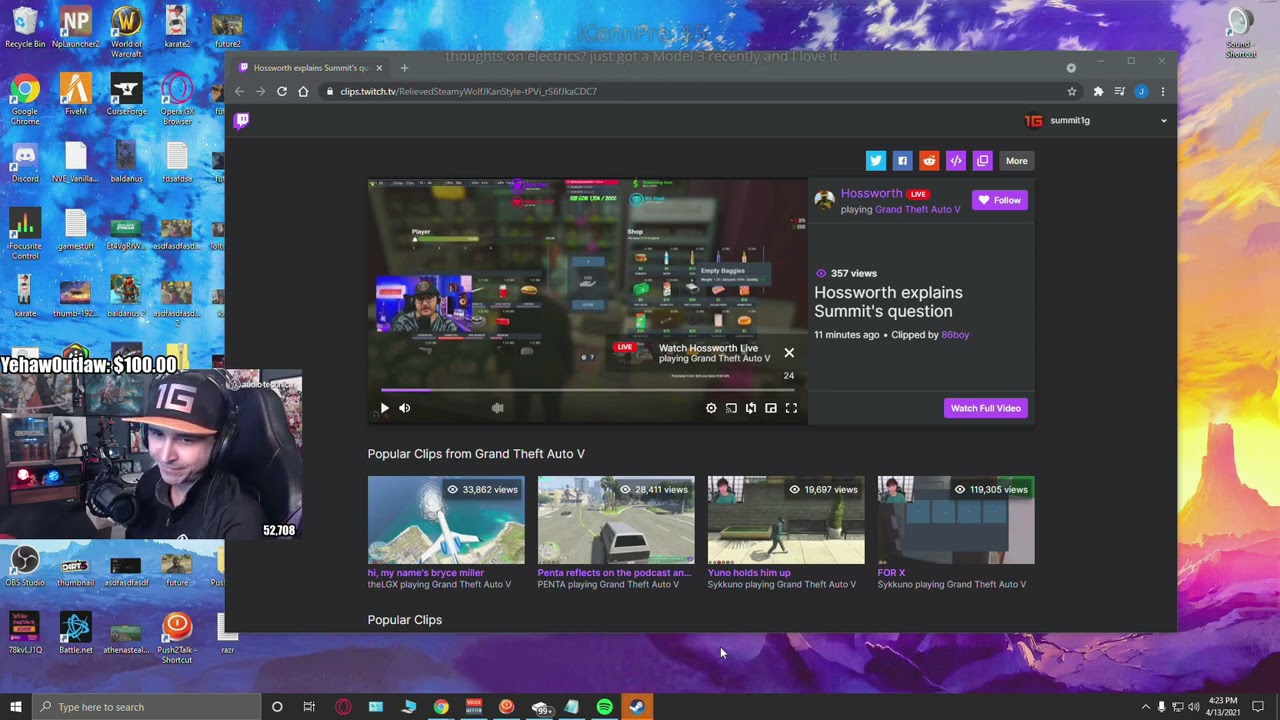Select the Focusrite Control desktop icon
Screen dimensions: 1280x720
coord(25,236)
